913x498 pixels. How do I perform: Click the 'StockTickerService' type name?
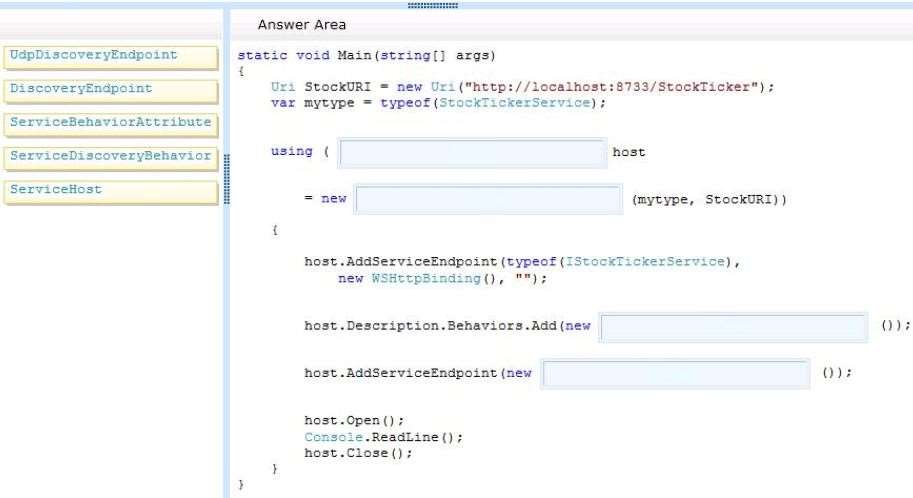[x=515, y=103]
